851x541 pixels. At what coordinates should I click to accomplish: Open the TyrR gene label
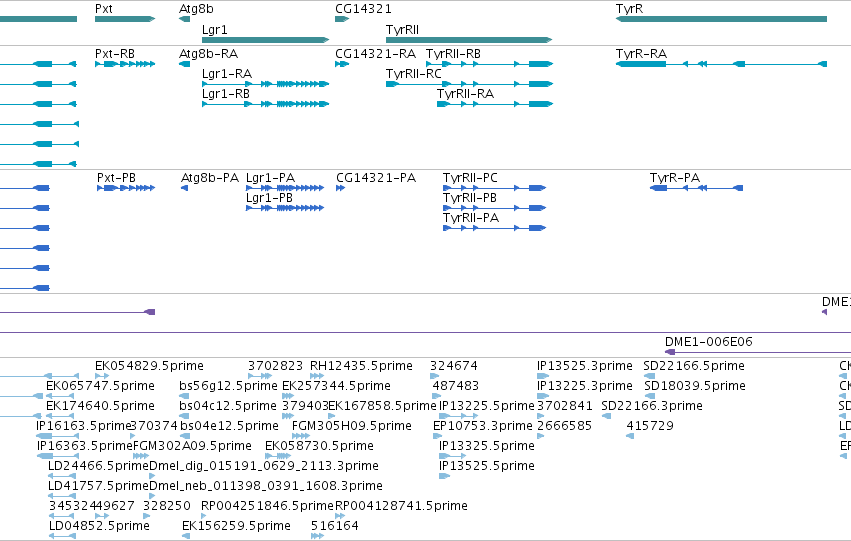(630, 9)
